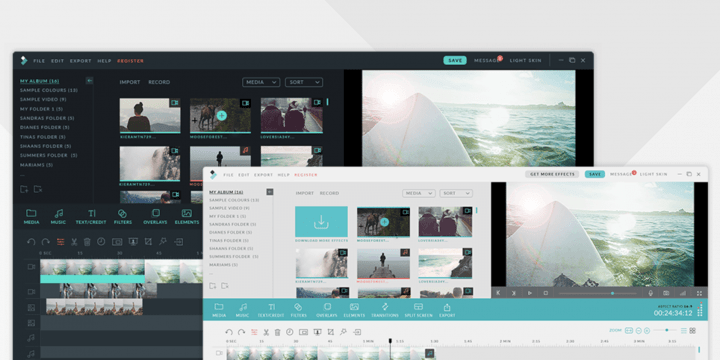
Task: Switch to grid view in light timeline
Action: point(692,331)
